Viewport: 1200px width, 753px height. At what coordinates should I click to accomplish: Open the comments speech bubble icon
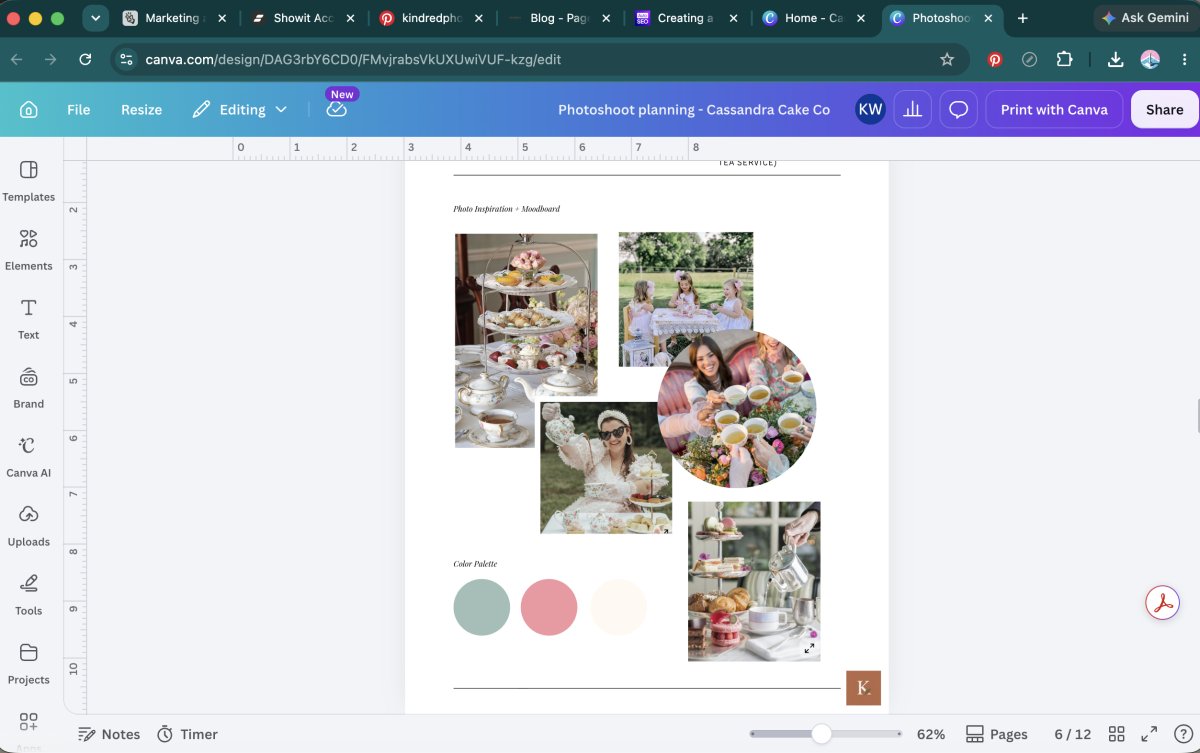958,109
